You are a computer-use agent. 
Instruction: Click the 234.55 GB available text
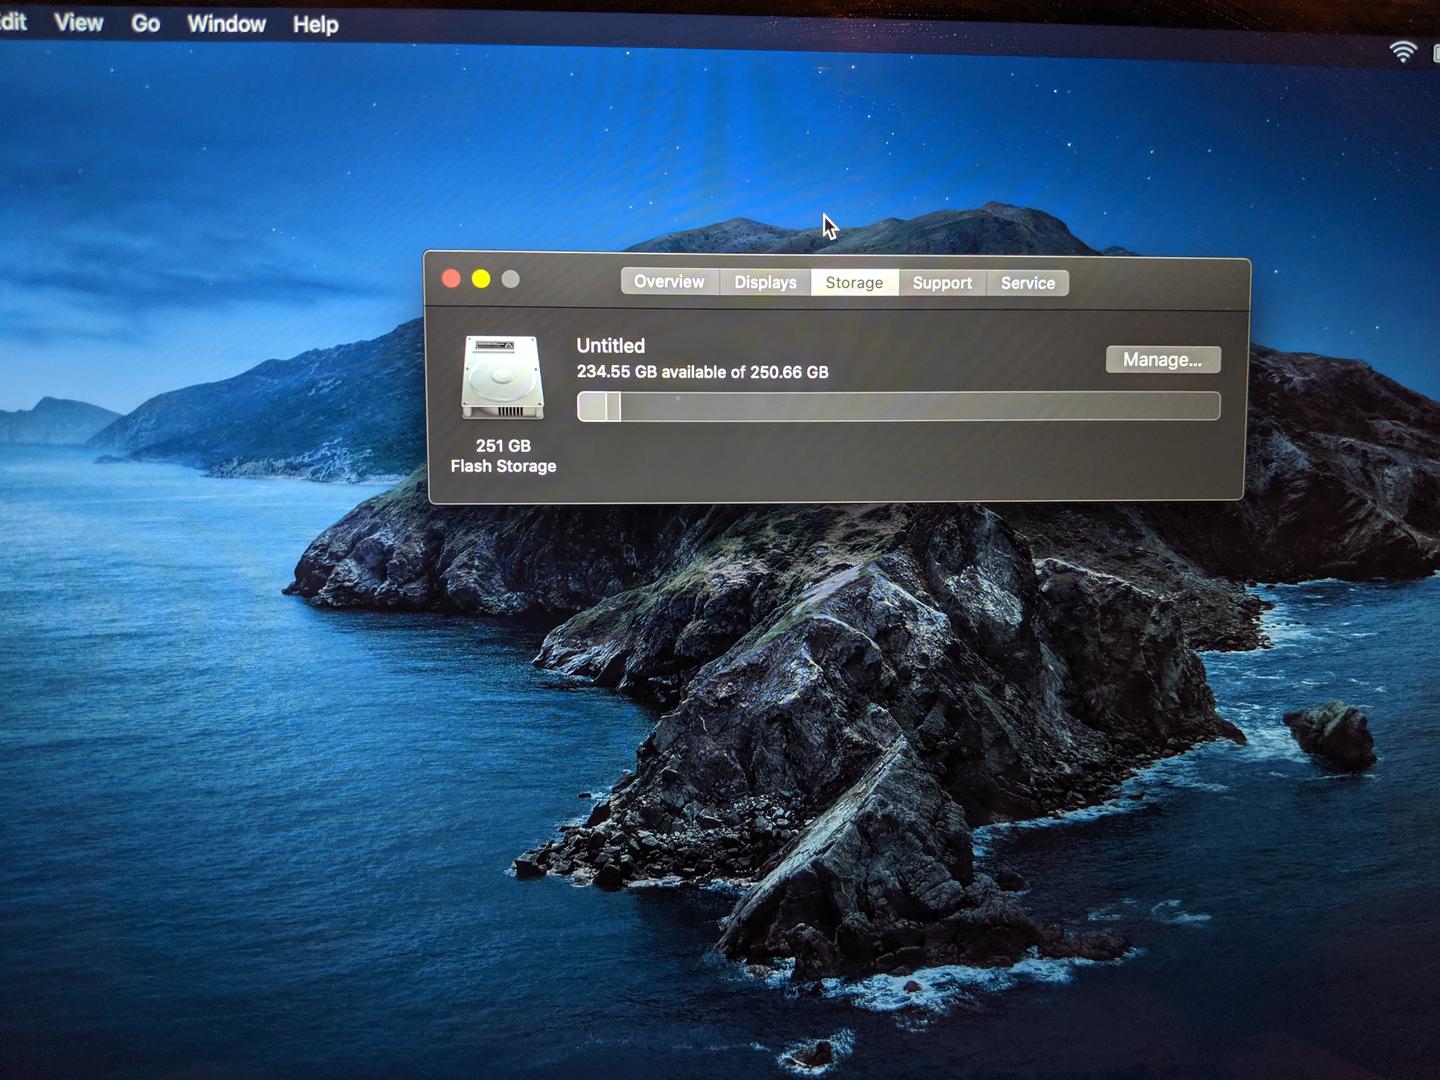(703, 372)
